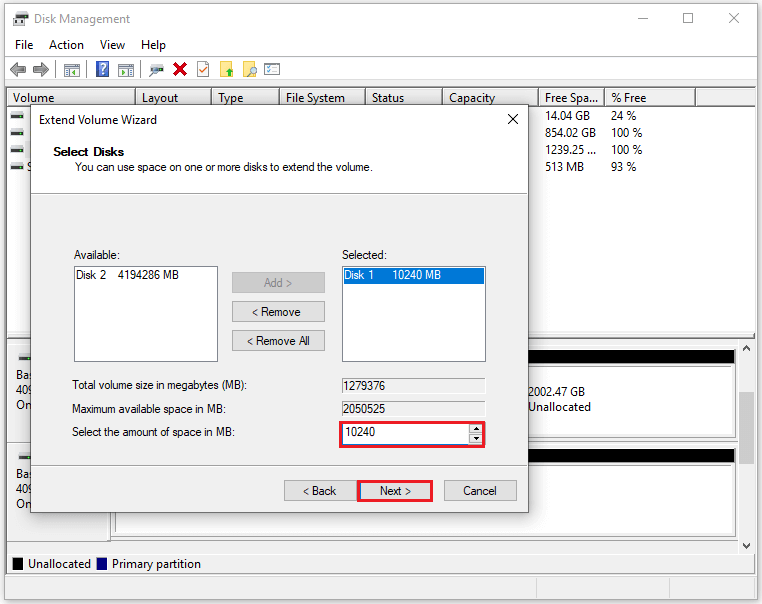This screenshot has height=604, width=762.
Task: Click the Disk Management title bar icon
Action: tap(20, 19)
